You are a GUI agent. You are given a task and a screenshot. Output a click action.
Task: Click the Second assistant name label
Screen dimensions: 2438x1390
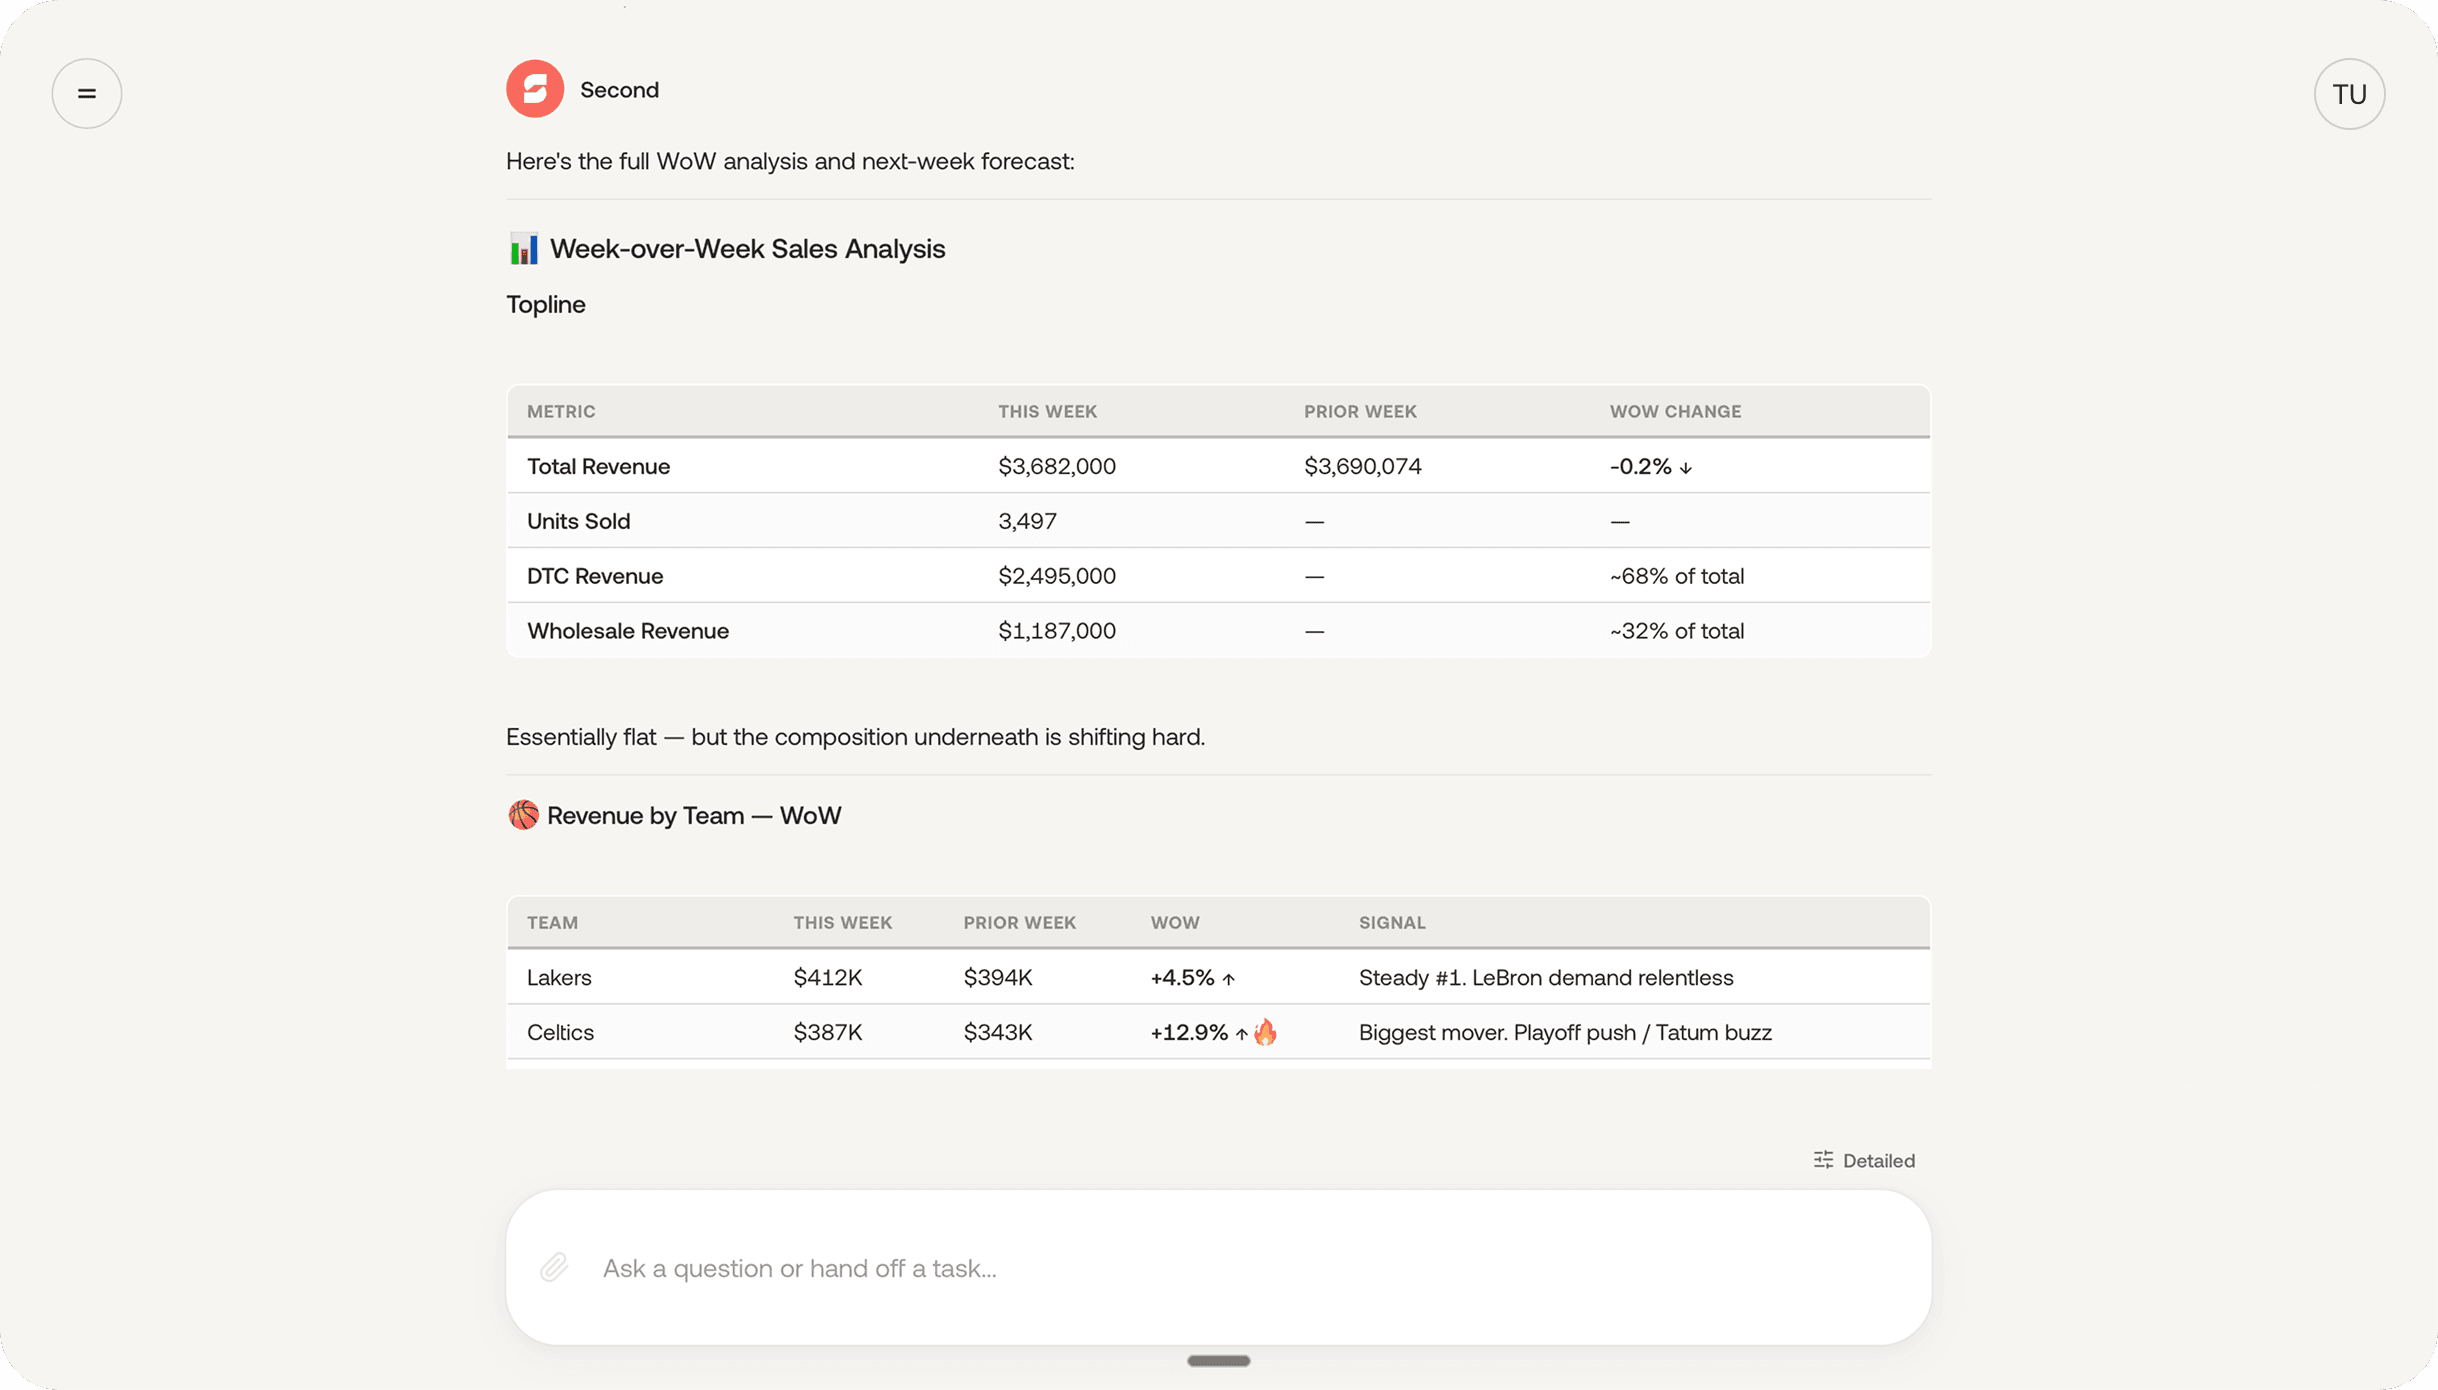619,90
